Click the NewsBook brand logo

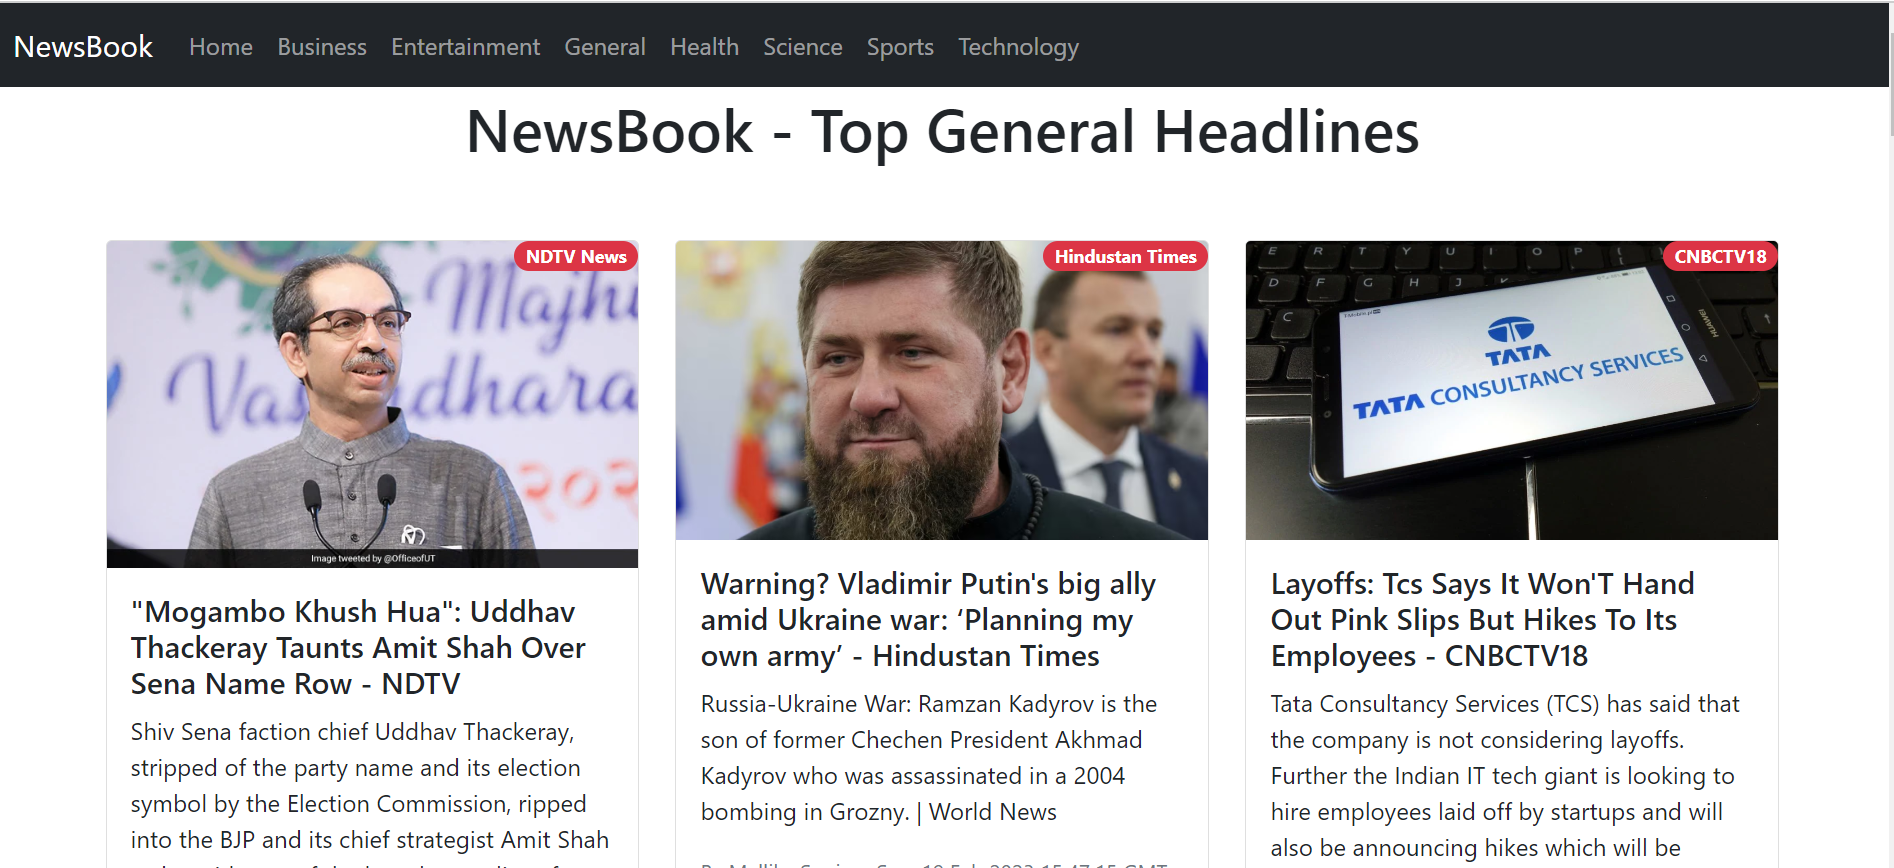[83, 47]
